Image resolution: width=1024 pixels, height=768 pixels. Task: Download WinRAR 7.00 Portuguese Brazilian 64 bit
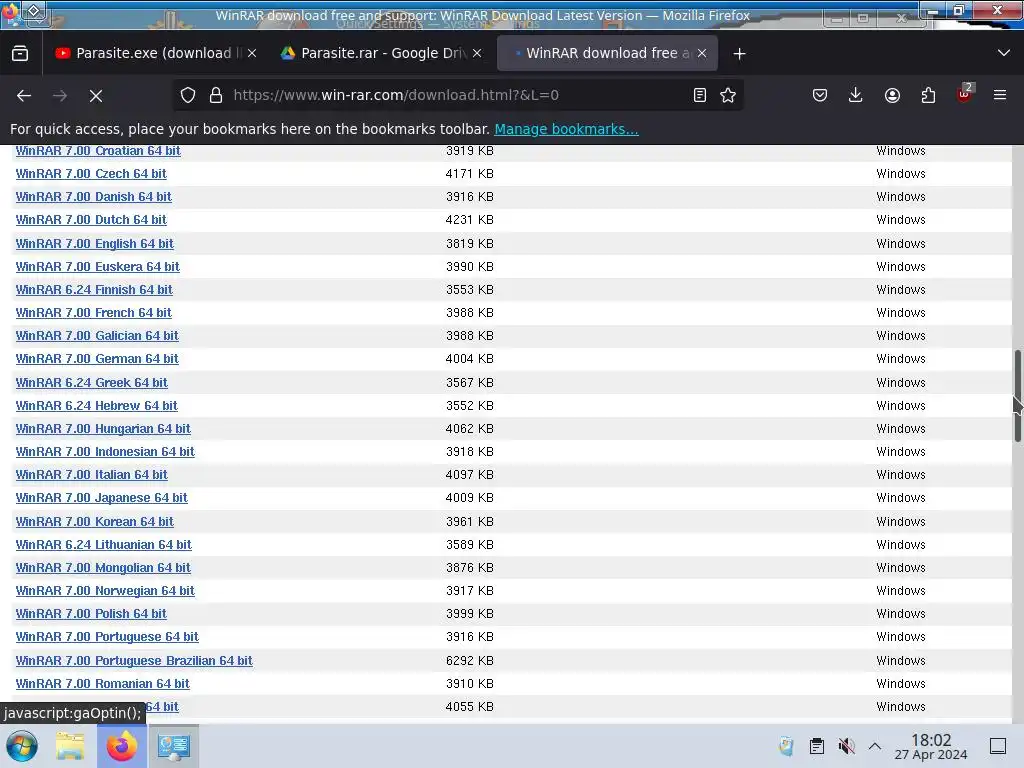(x=134, y=661)
